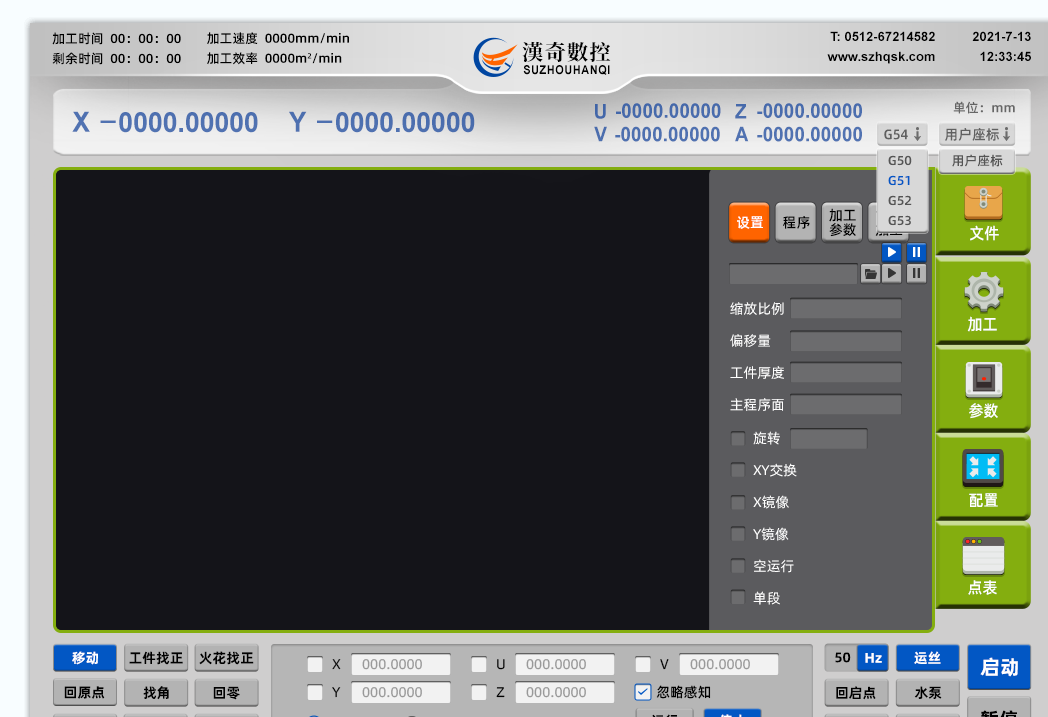
Task: Select G52 from the dropdown list
Action: (900, 200)
